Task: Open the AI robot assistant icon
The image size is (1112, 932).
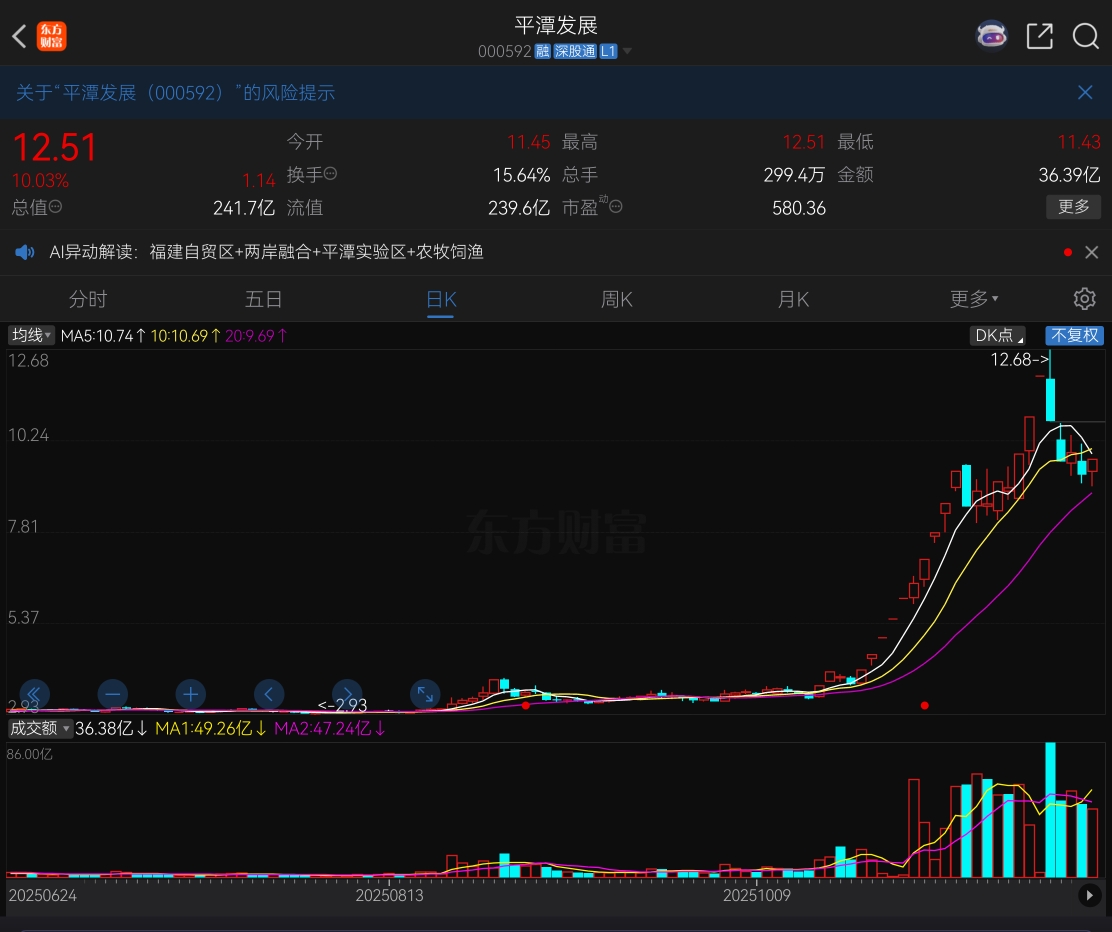Action: coord(991,35)
